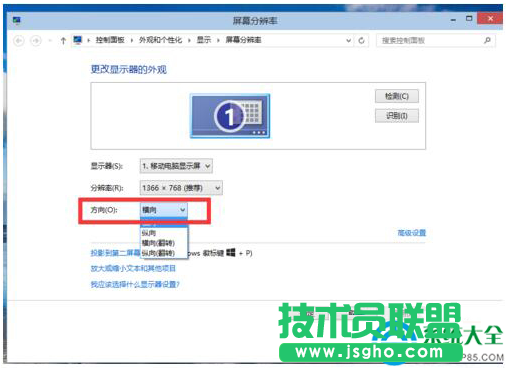Screen dimensions: 506x368
Task: Expand breadcrumb arrow after 控制面板
Action: click(x=132, y=41)
